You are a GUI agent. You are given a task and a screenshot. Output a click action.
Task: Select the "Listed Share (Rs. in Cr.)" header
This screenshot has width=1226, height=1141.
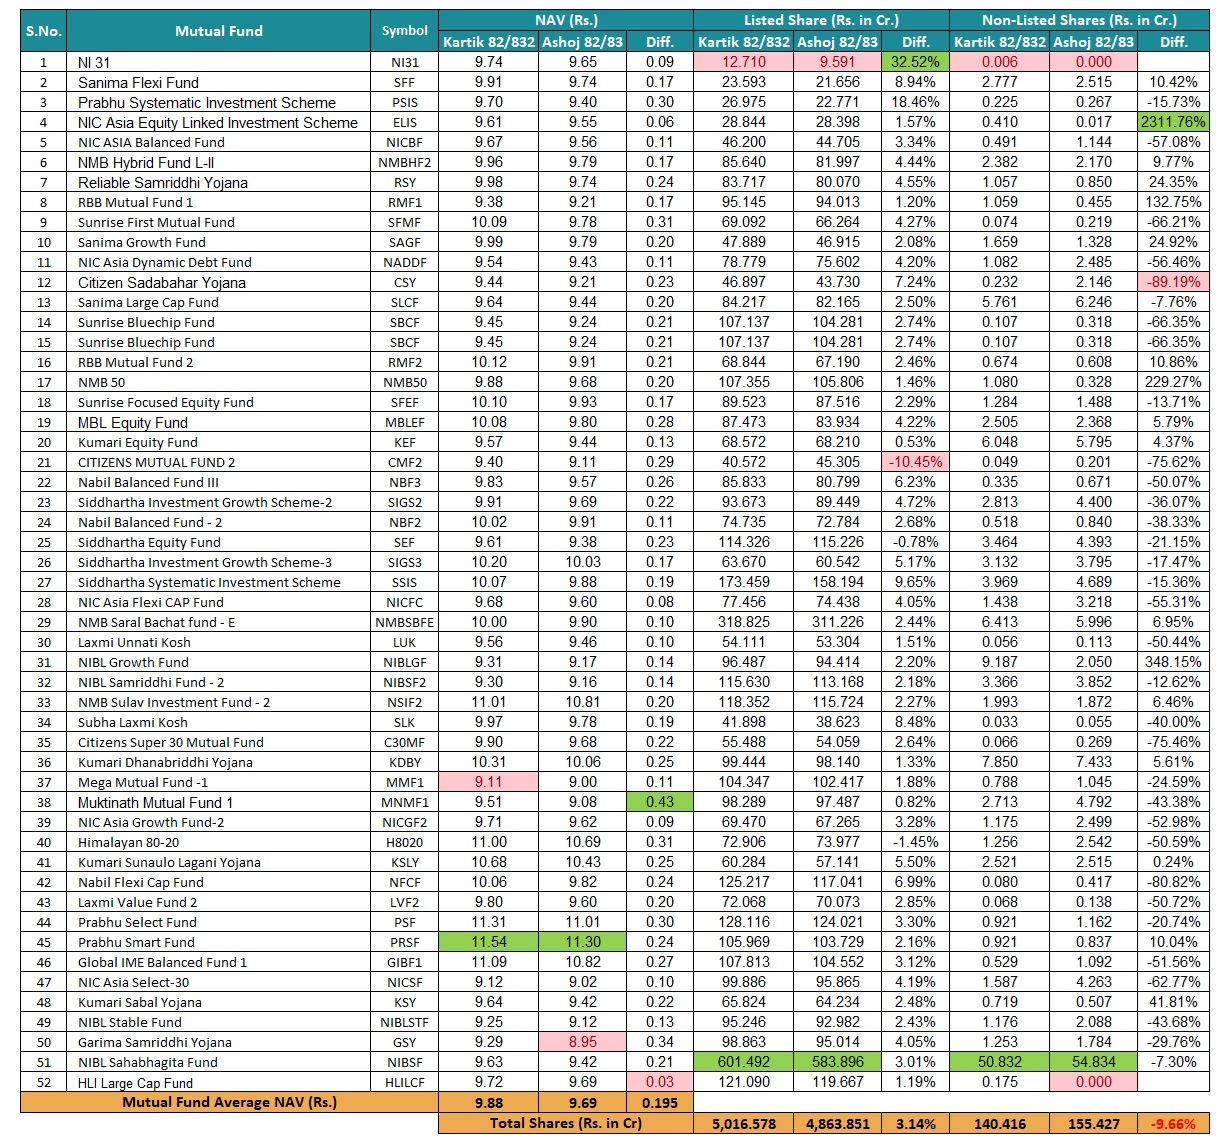[x=821, y=20]
